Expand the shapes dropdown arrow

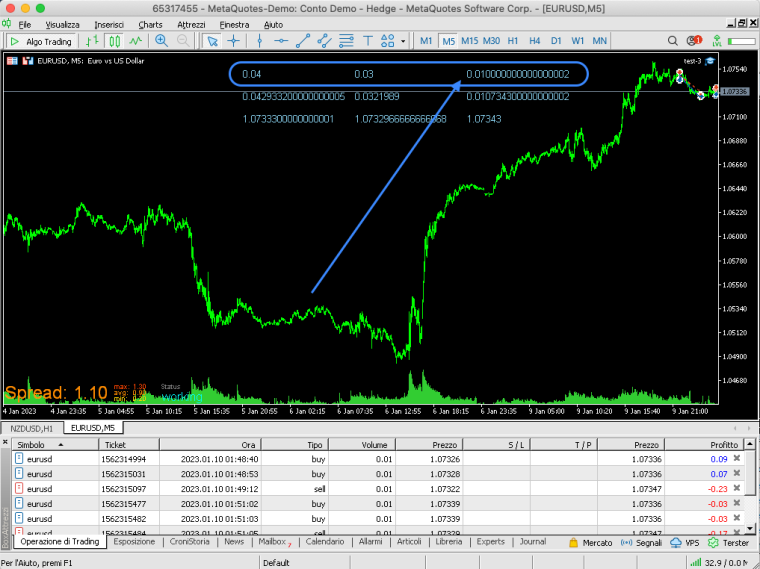point(403,42)
